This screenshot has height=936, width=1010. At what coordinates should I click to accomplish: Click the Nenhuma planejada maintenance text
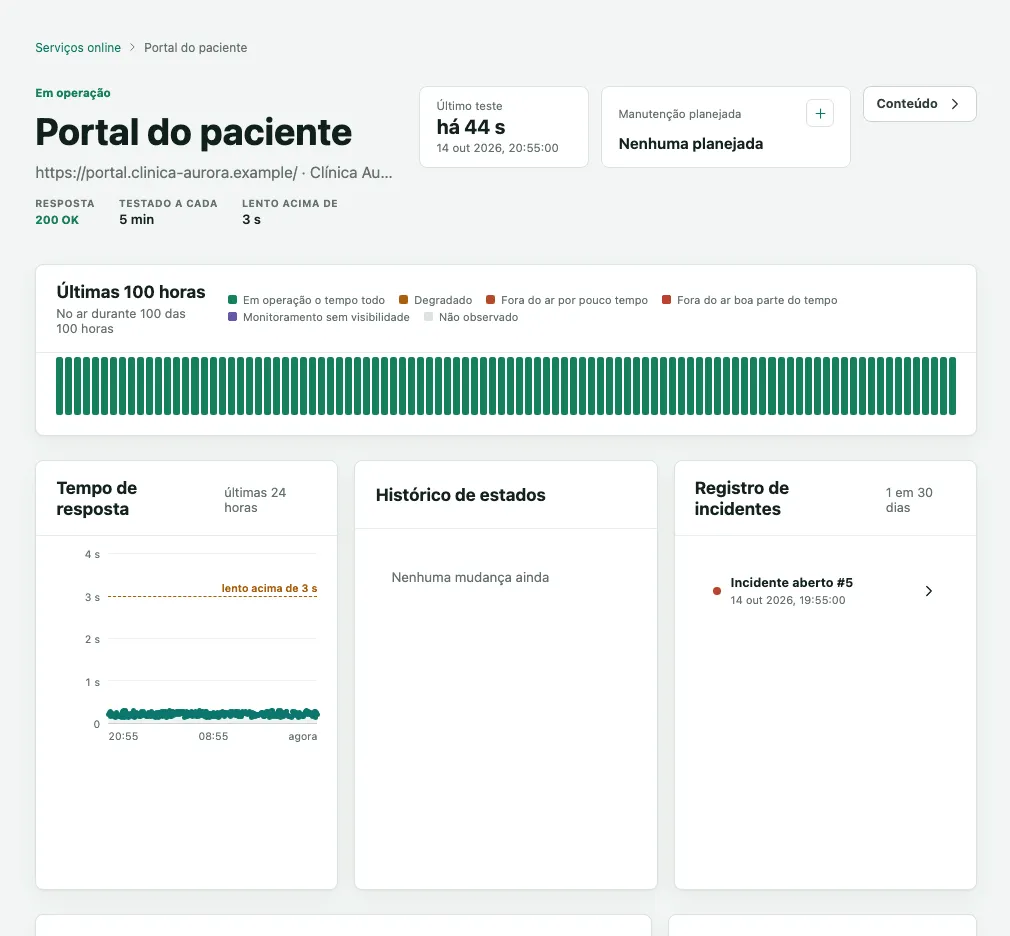click(x=691, y=144)
